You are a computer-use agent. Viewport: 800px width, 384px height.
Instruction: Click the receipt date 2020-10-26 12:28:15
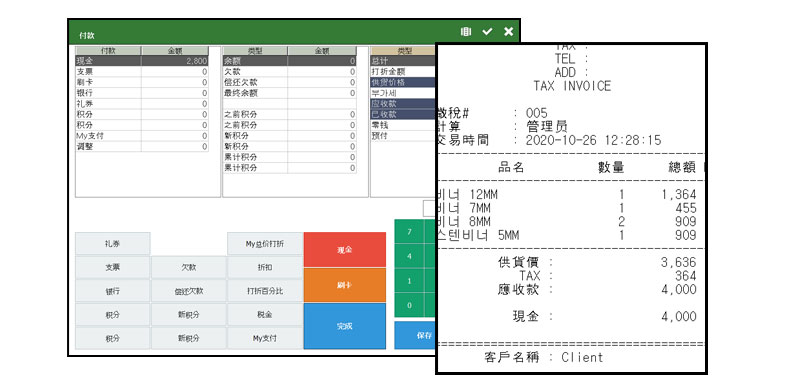pos(593,140)
